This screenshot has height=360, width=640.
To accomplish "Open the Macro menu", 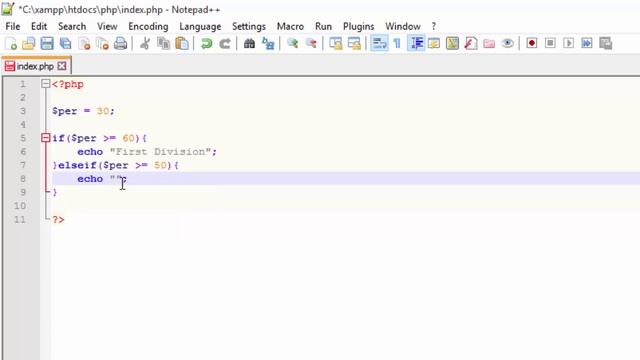I will point(290,27).
